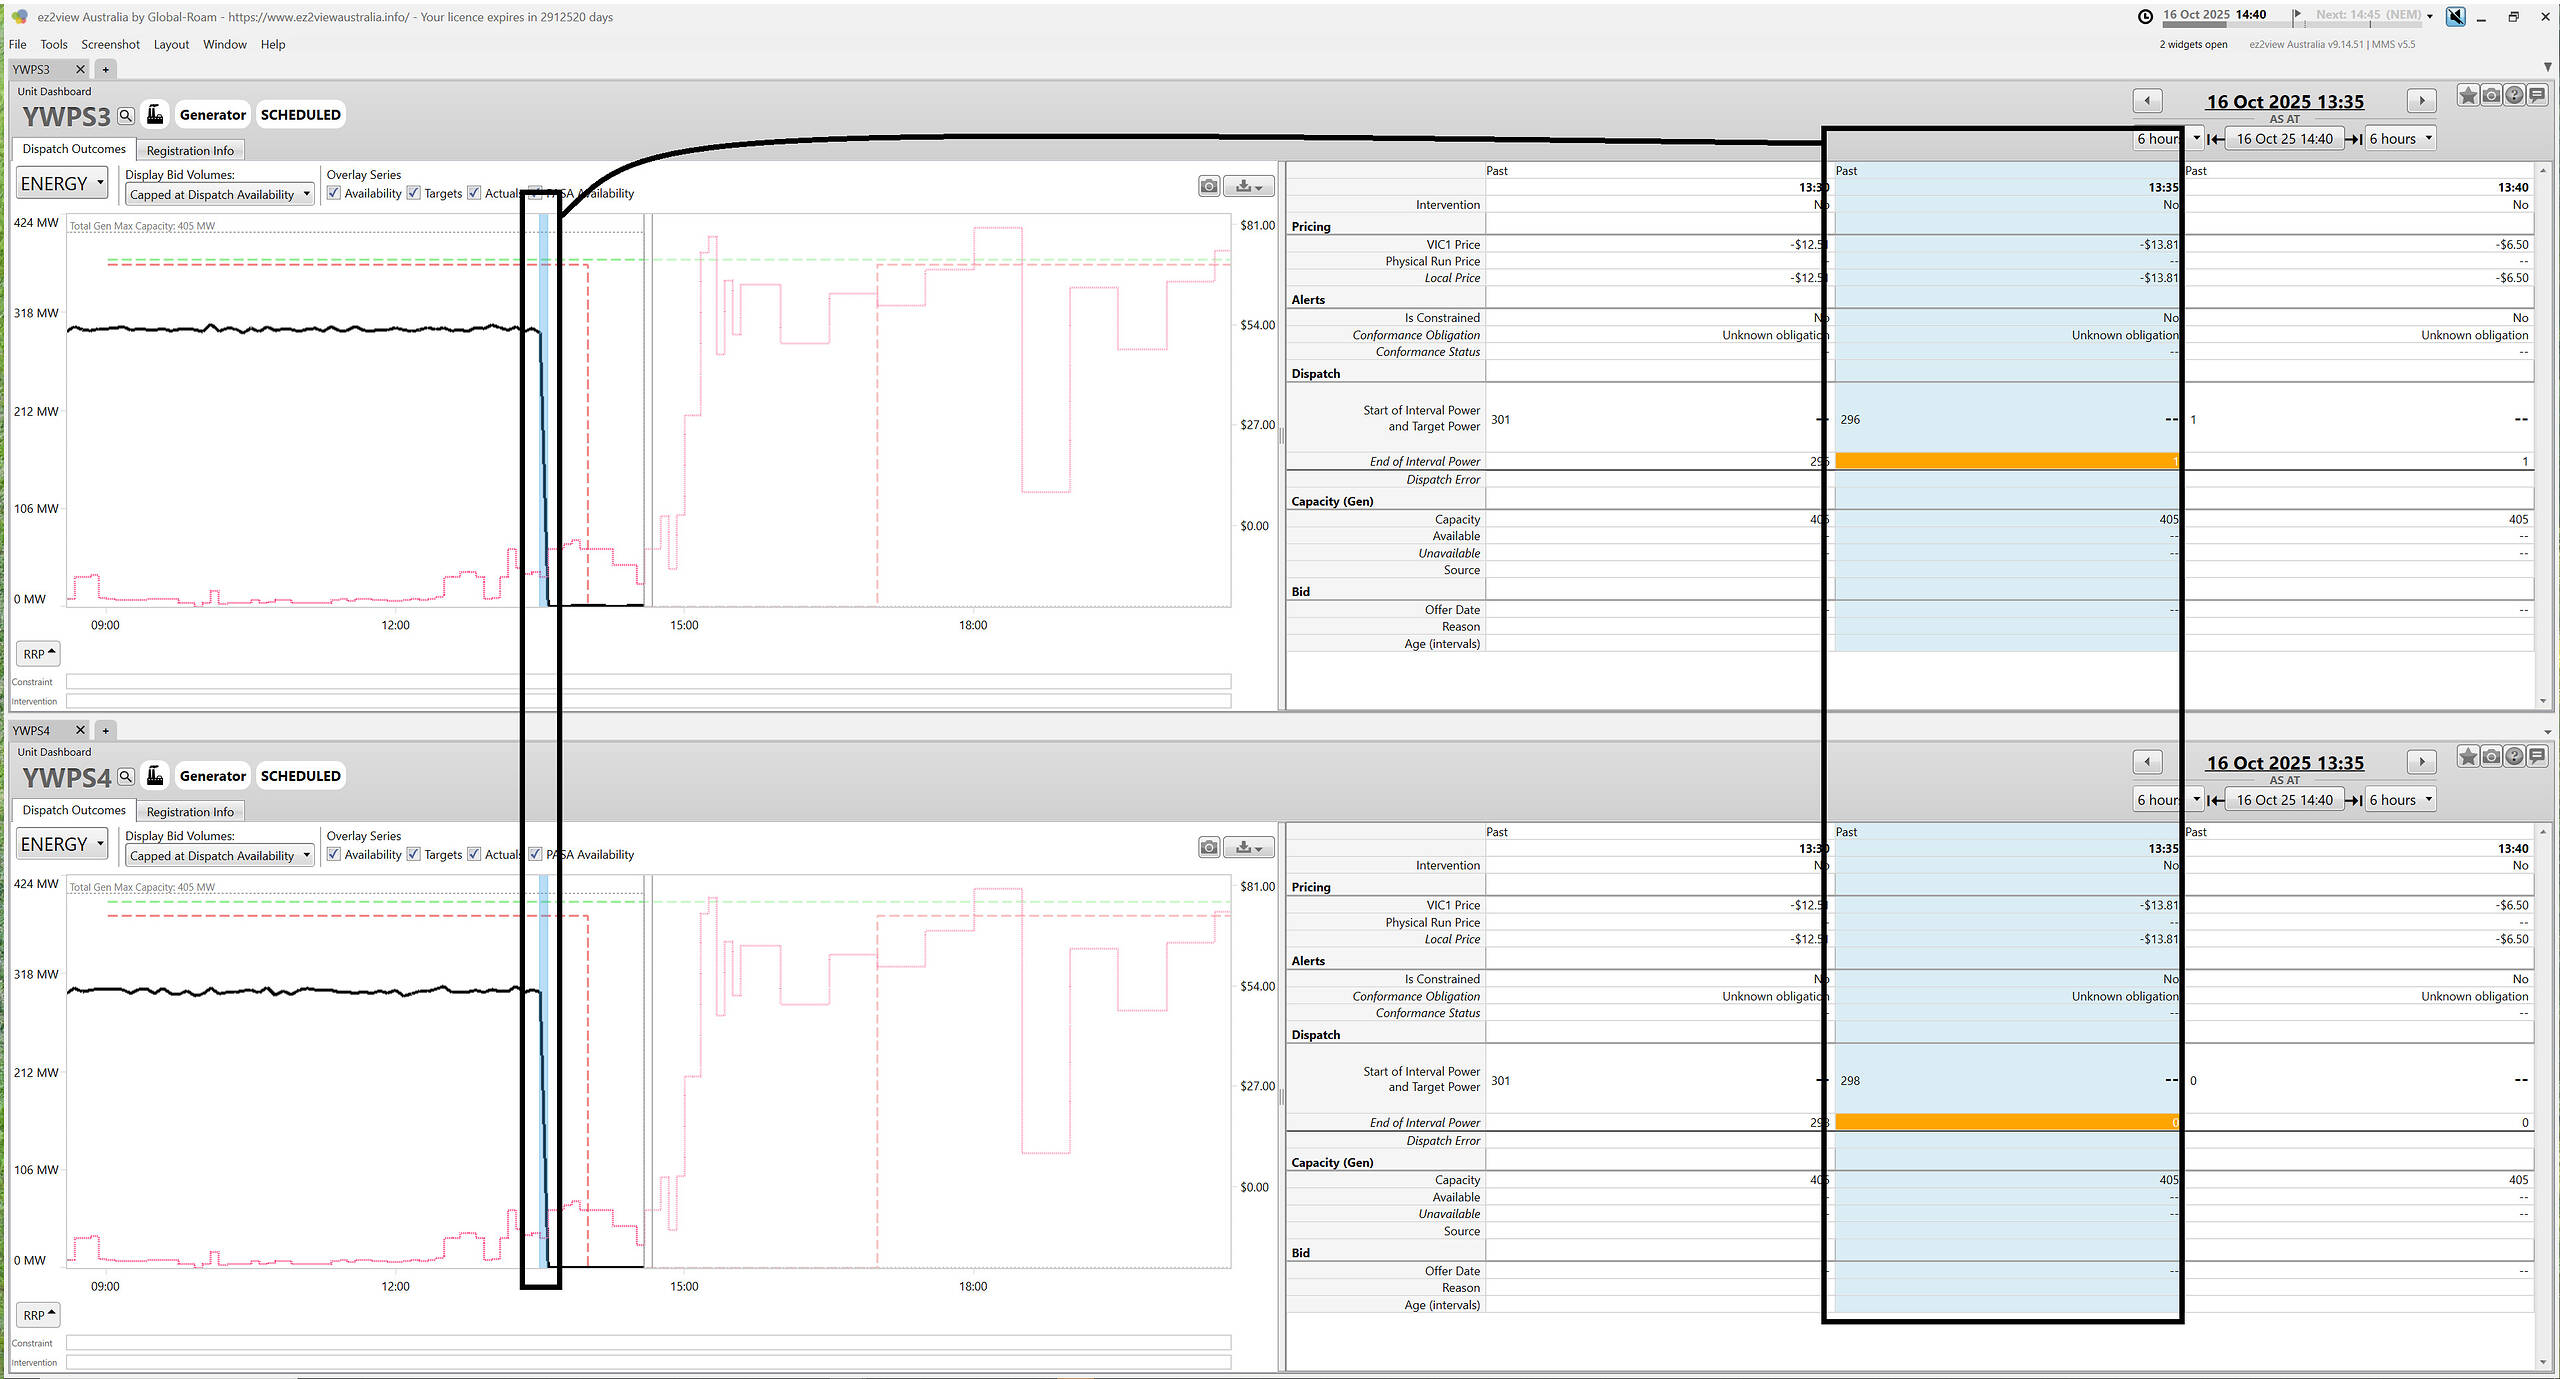Click the camera snapshot icon in YWPS3 header
Image resolution: width=2560 pixels, height=1379 pixels.
[2491, 96]
